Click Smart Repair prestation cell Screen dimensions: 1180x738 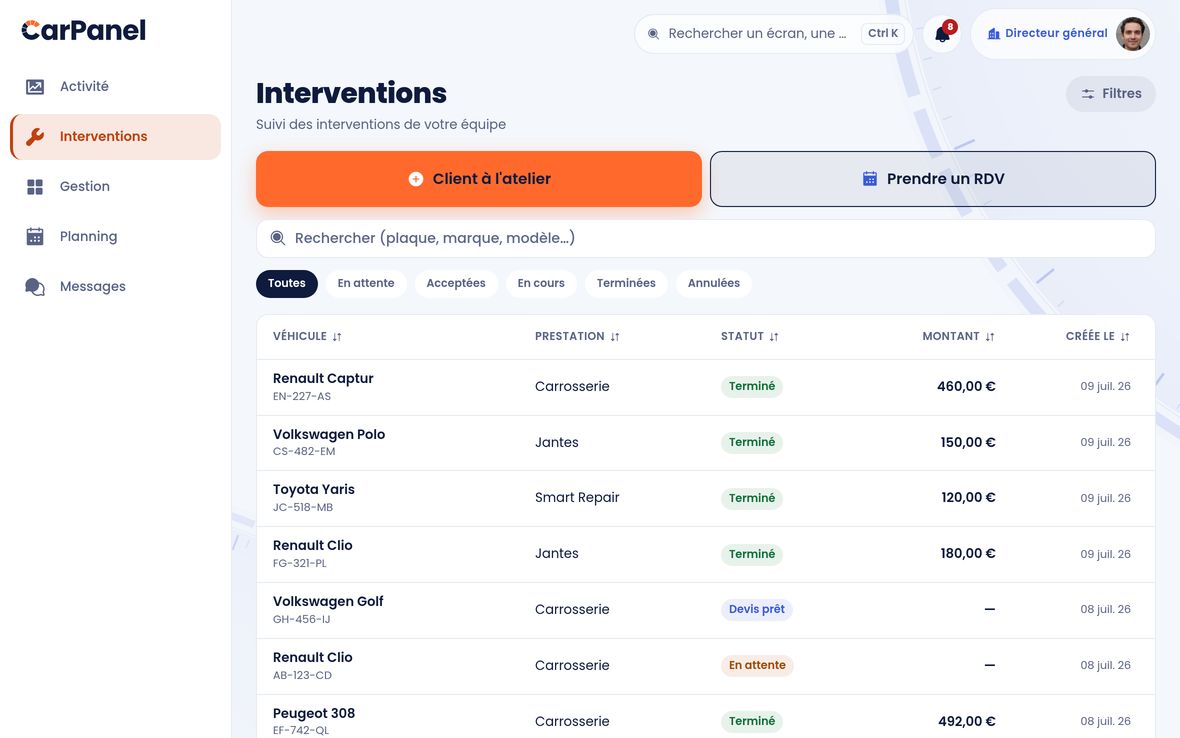[x=577, y=497]
